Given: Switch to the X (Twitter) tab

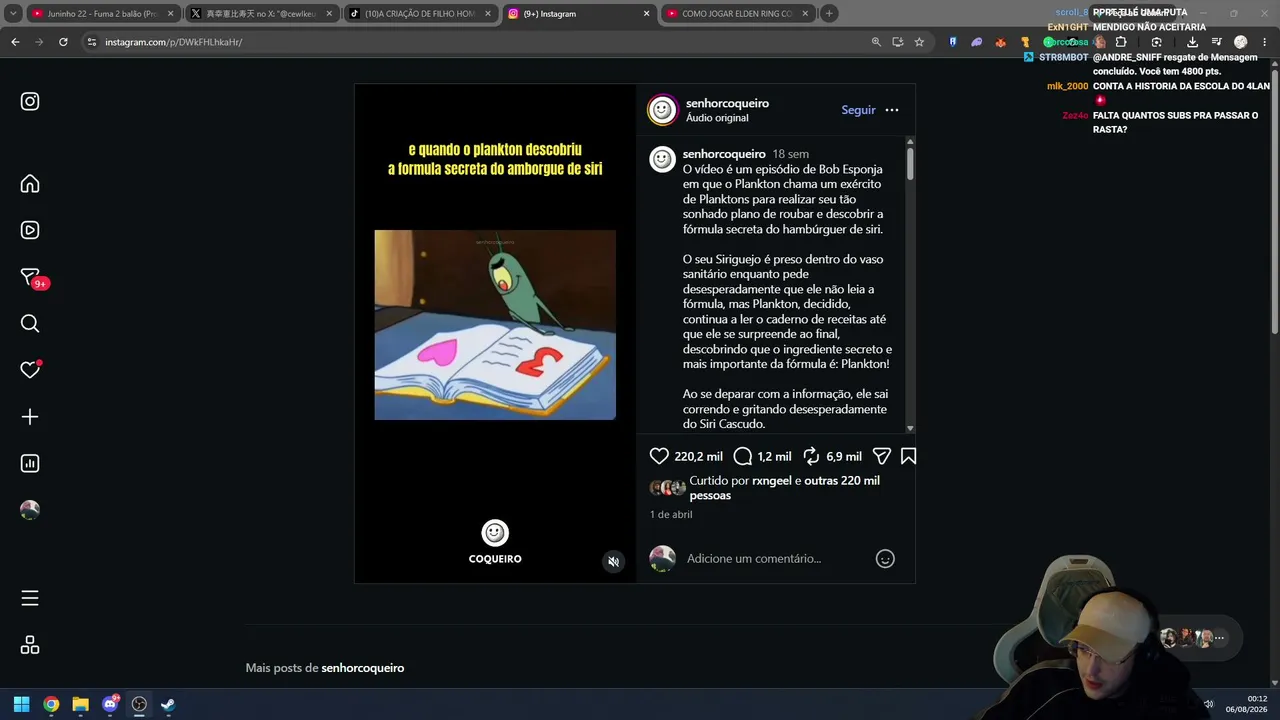Looking at the screenshot, I should (260, 14).
